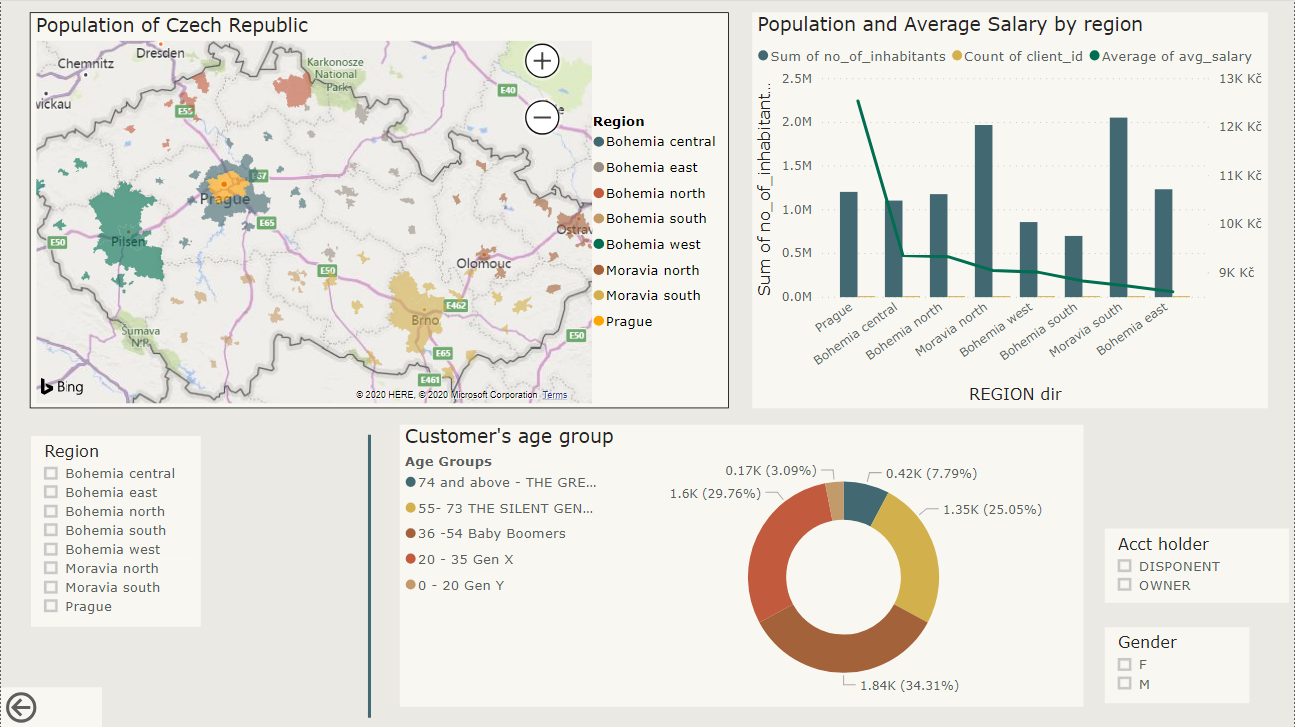Screen dimensions: 1295x727
Task: Check Moravia south in the Region slicer
Action: pyautogui.click(x=50, y=587)
